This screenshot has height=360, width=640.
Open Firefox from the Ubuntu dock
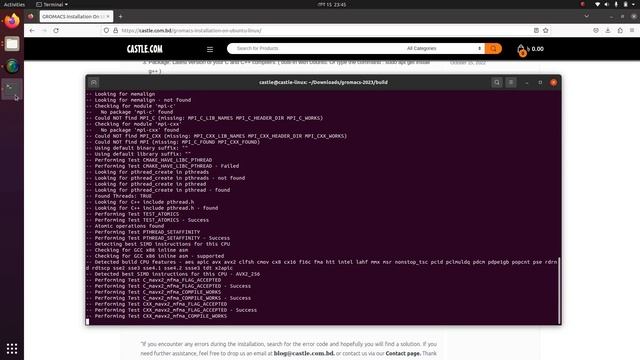pyautogui.click(x=12, y=21)
